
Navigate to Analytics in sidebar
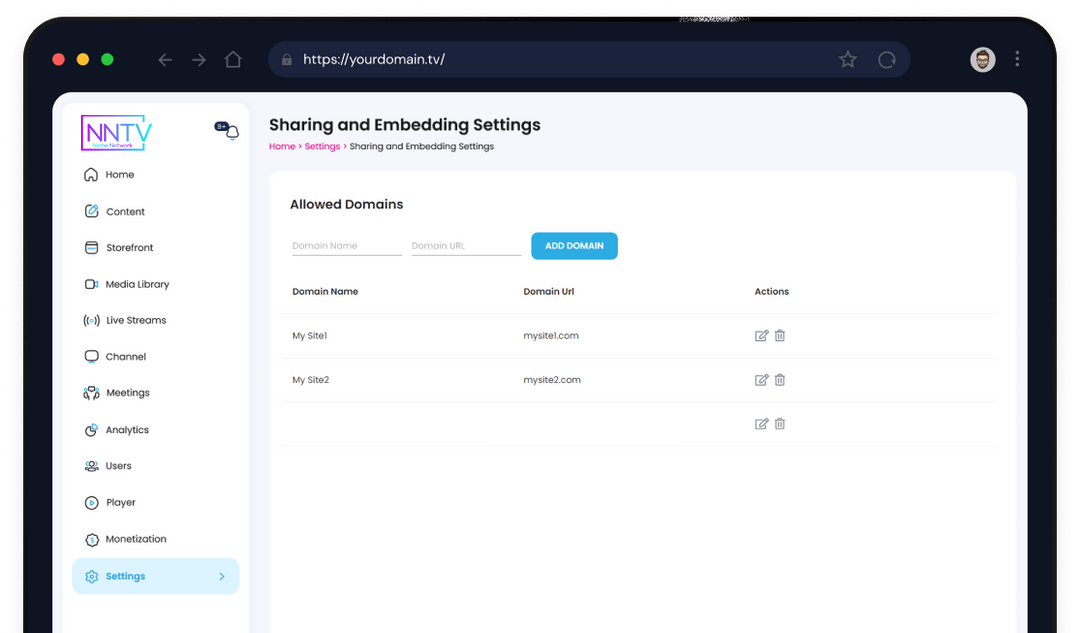[x=127, y=430]
